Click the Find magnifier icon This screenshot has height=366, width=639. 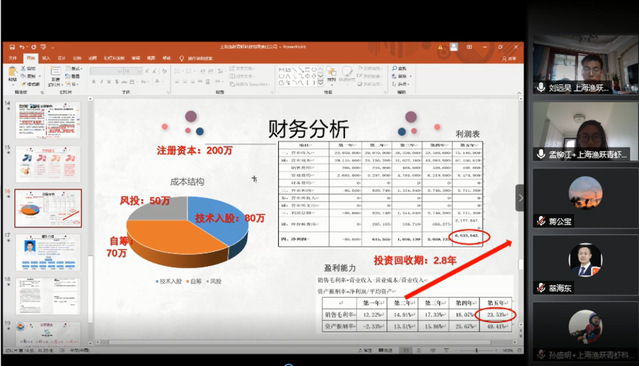click(x=394, y=68)
